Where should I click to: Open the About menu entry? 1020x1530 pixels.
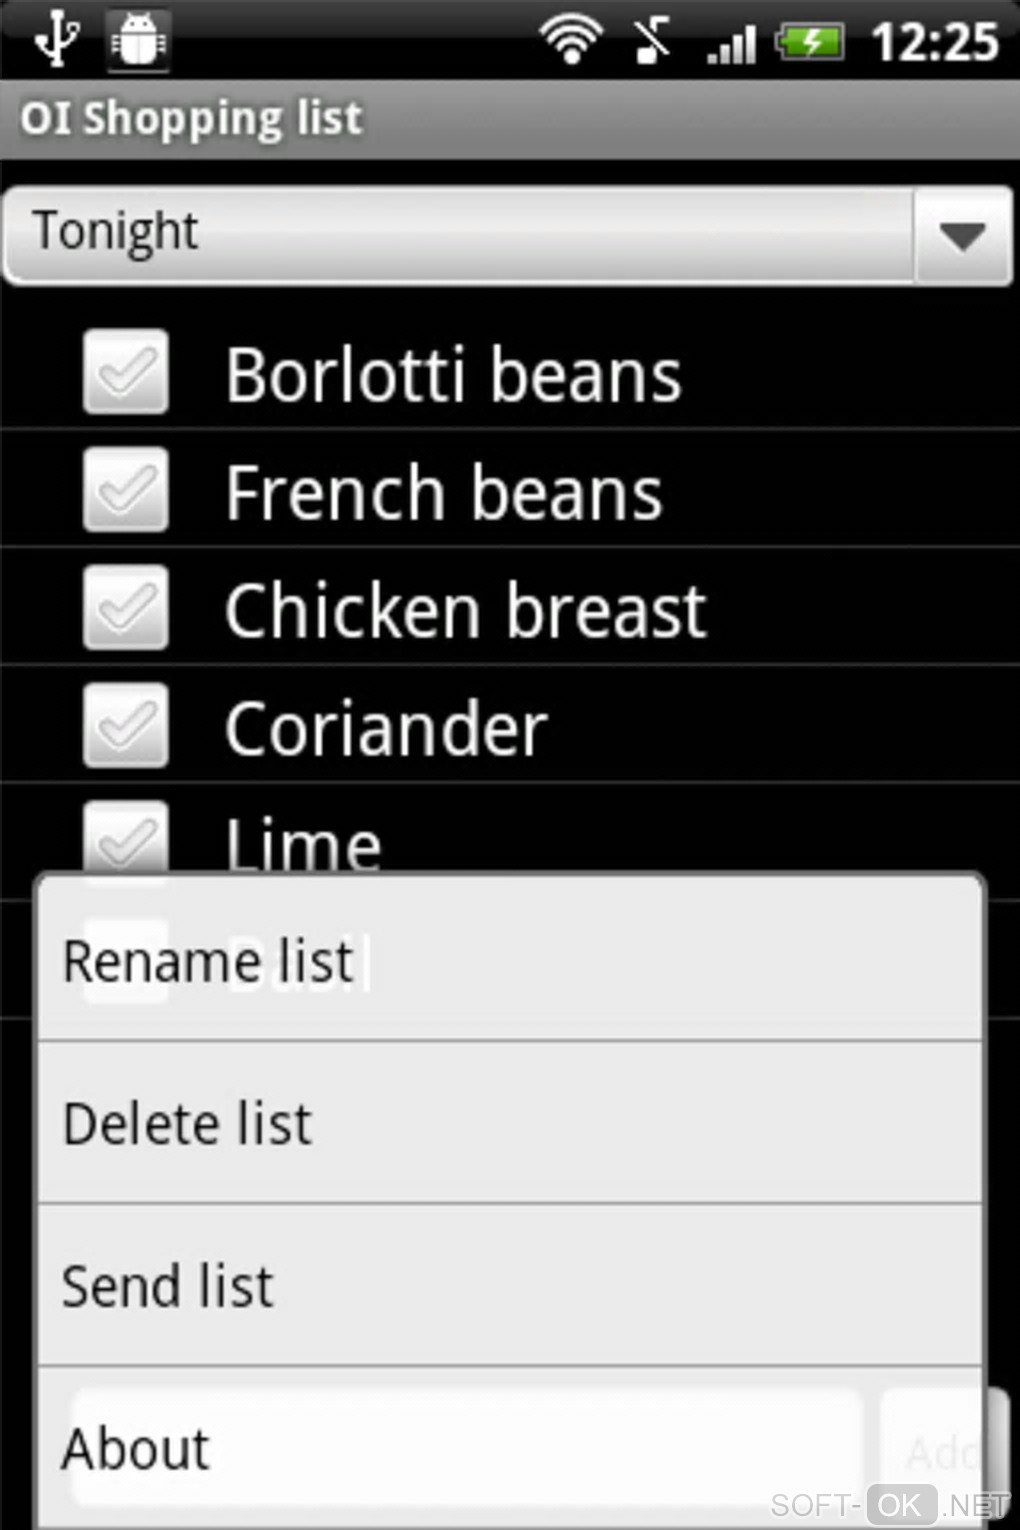510,1448
